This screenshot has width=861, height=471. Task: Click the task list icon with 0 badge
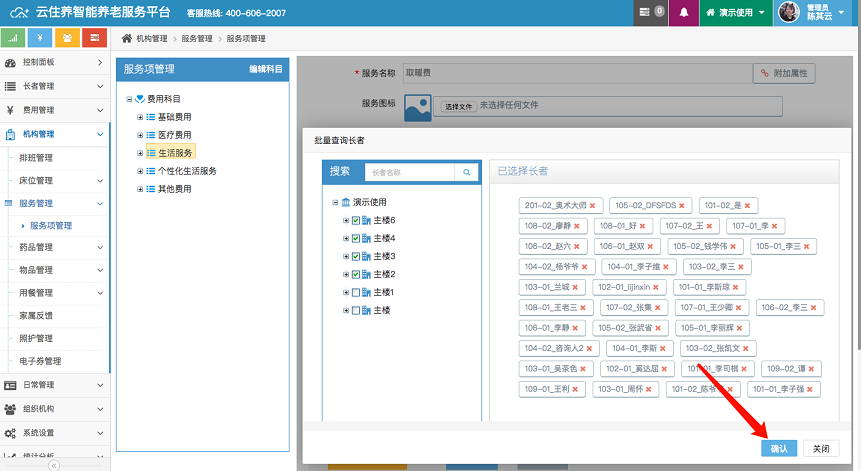[x=650, y=13]
